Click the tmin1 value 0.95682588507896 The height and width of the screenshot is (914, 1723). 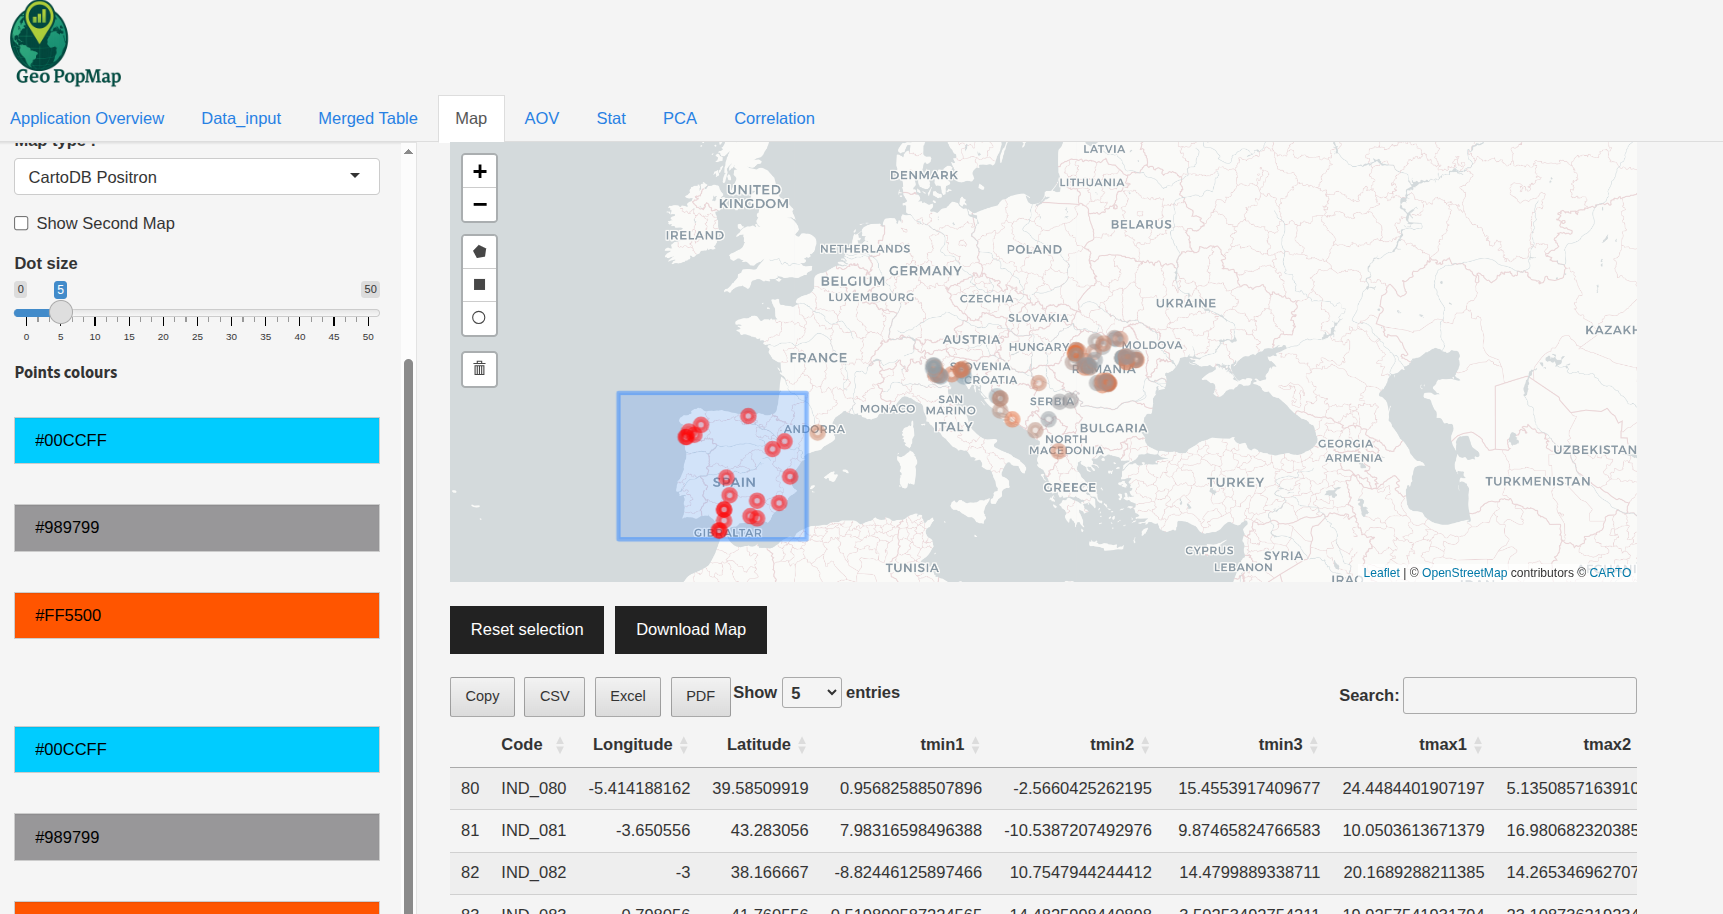(911, 789)
